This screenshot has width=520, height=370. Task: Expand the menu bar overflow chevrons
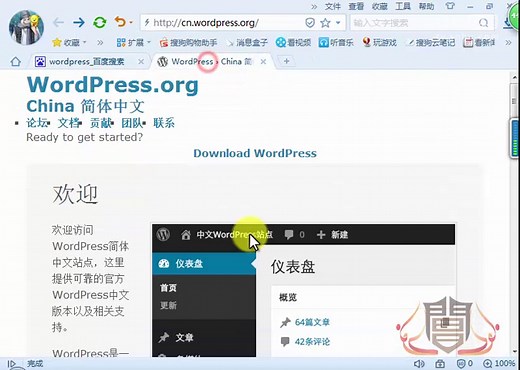pos(314,6)
